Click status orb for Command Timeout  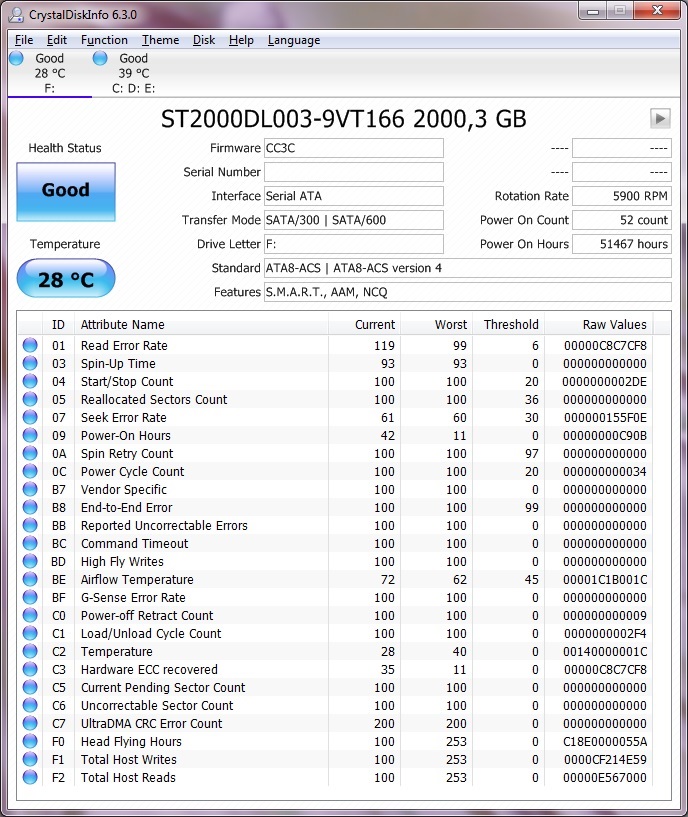click(30, 543)
